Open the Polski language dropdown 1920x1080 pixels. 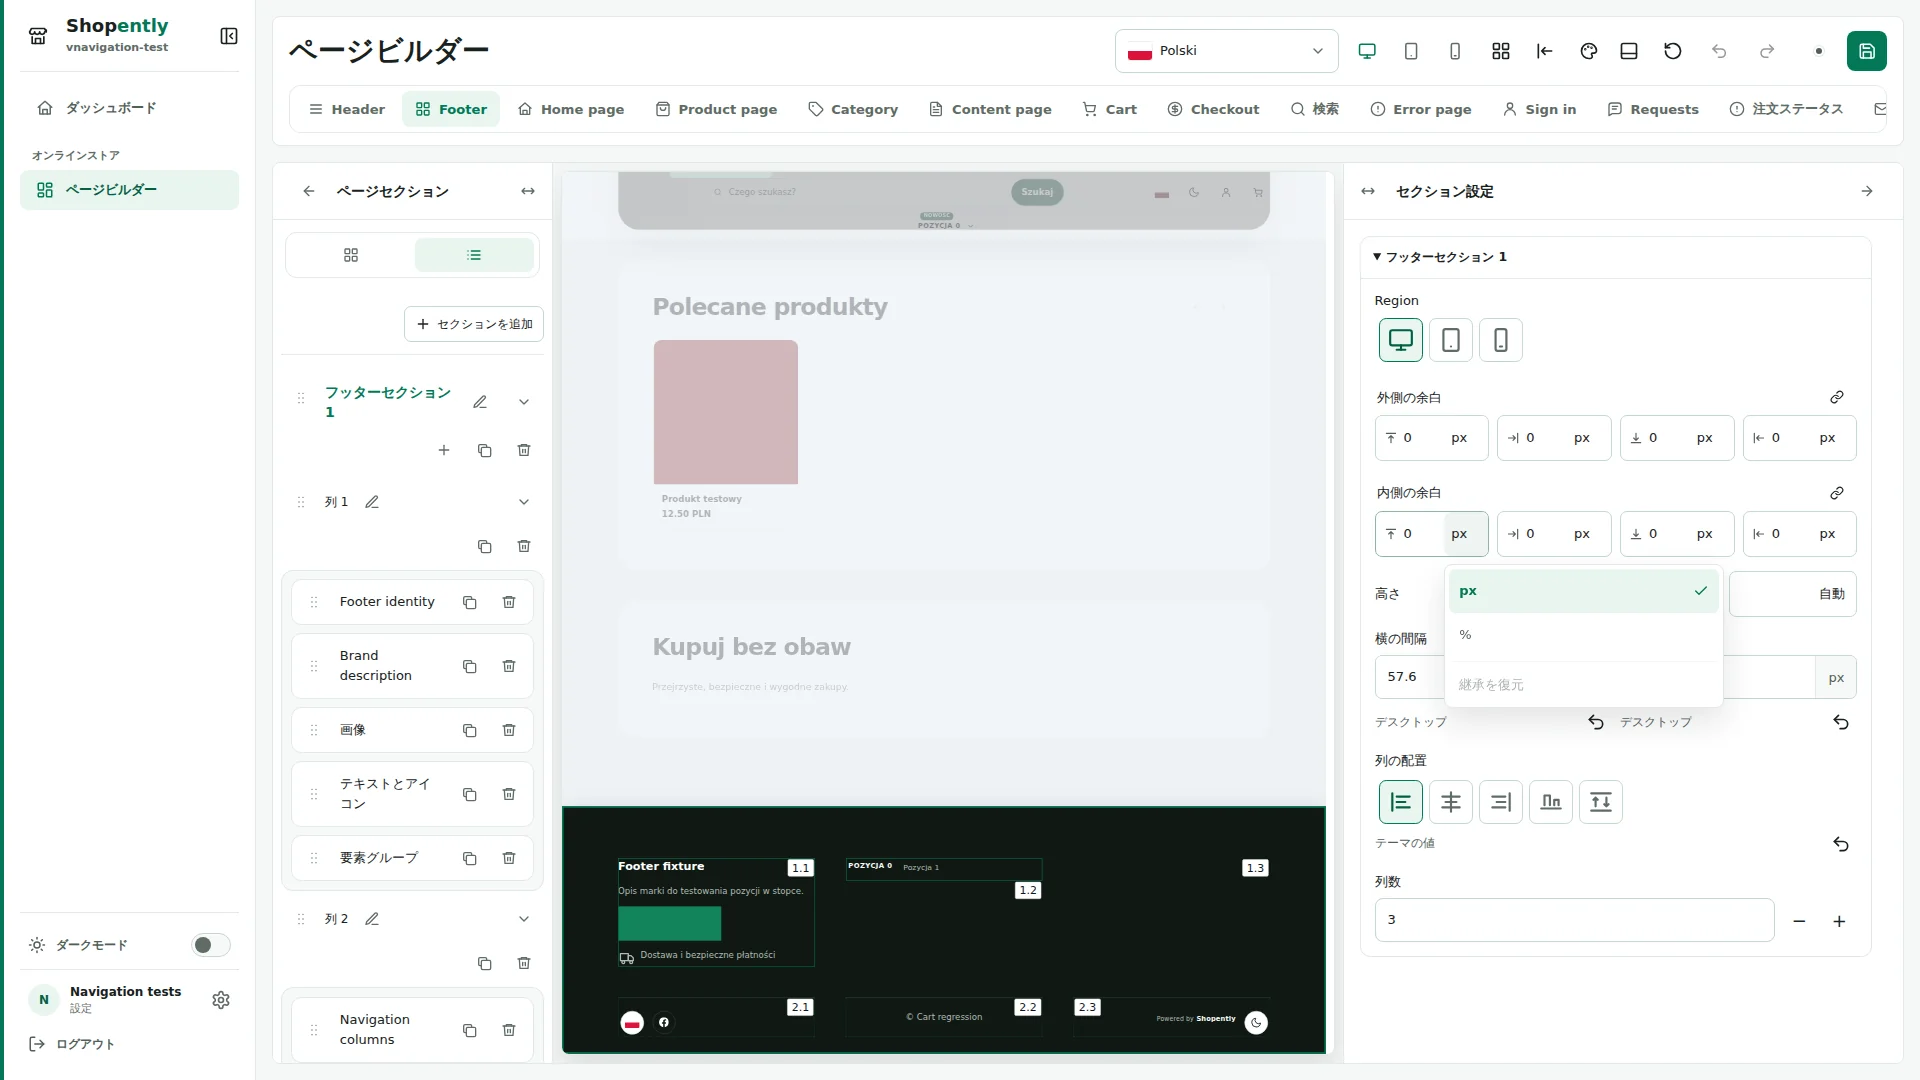[x=1226, y=51]
